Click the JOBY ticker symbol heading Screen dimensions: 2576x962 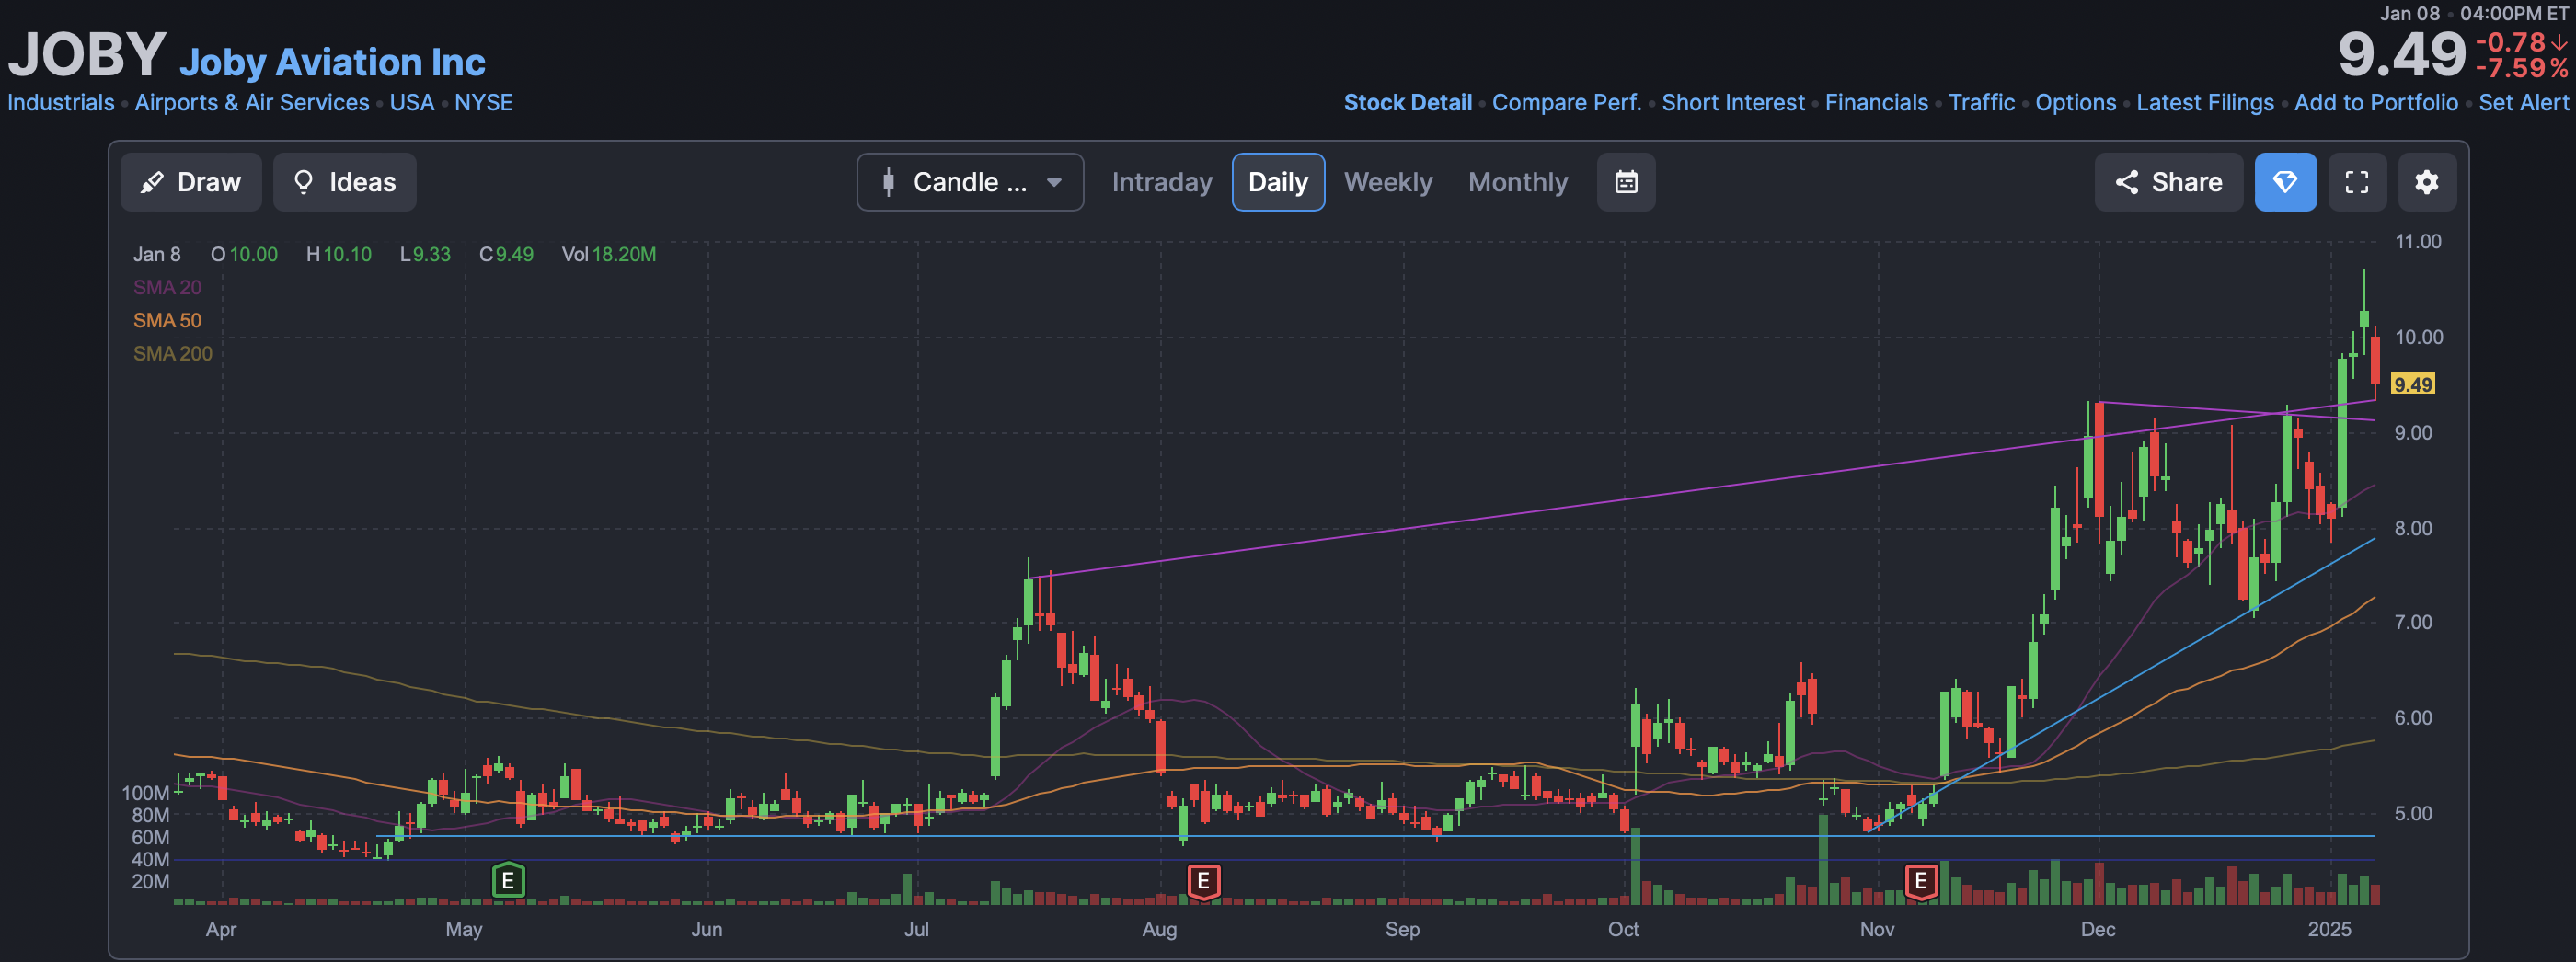[x=87, y=54]
